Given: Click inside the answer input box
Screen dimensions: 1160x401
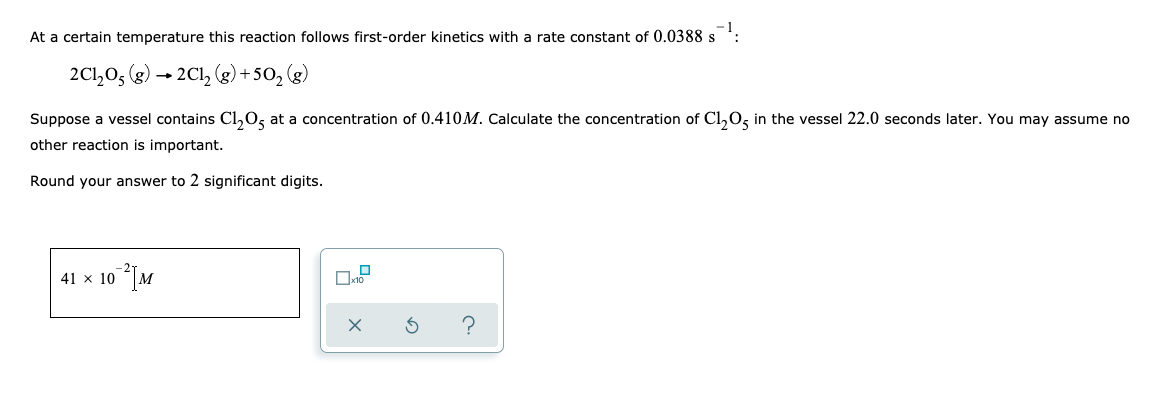Looking at the screenshot, I should point(175,283).
